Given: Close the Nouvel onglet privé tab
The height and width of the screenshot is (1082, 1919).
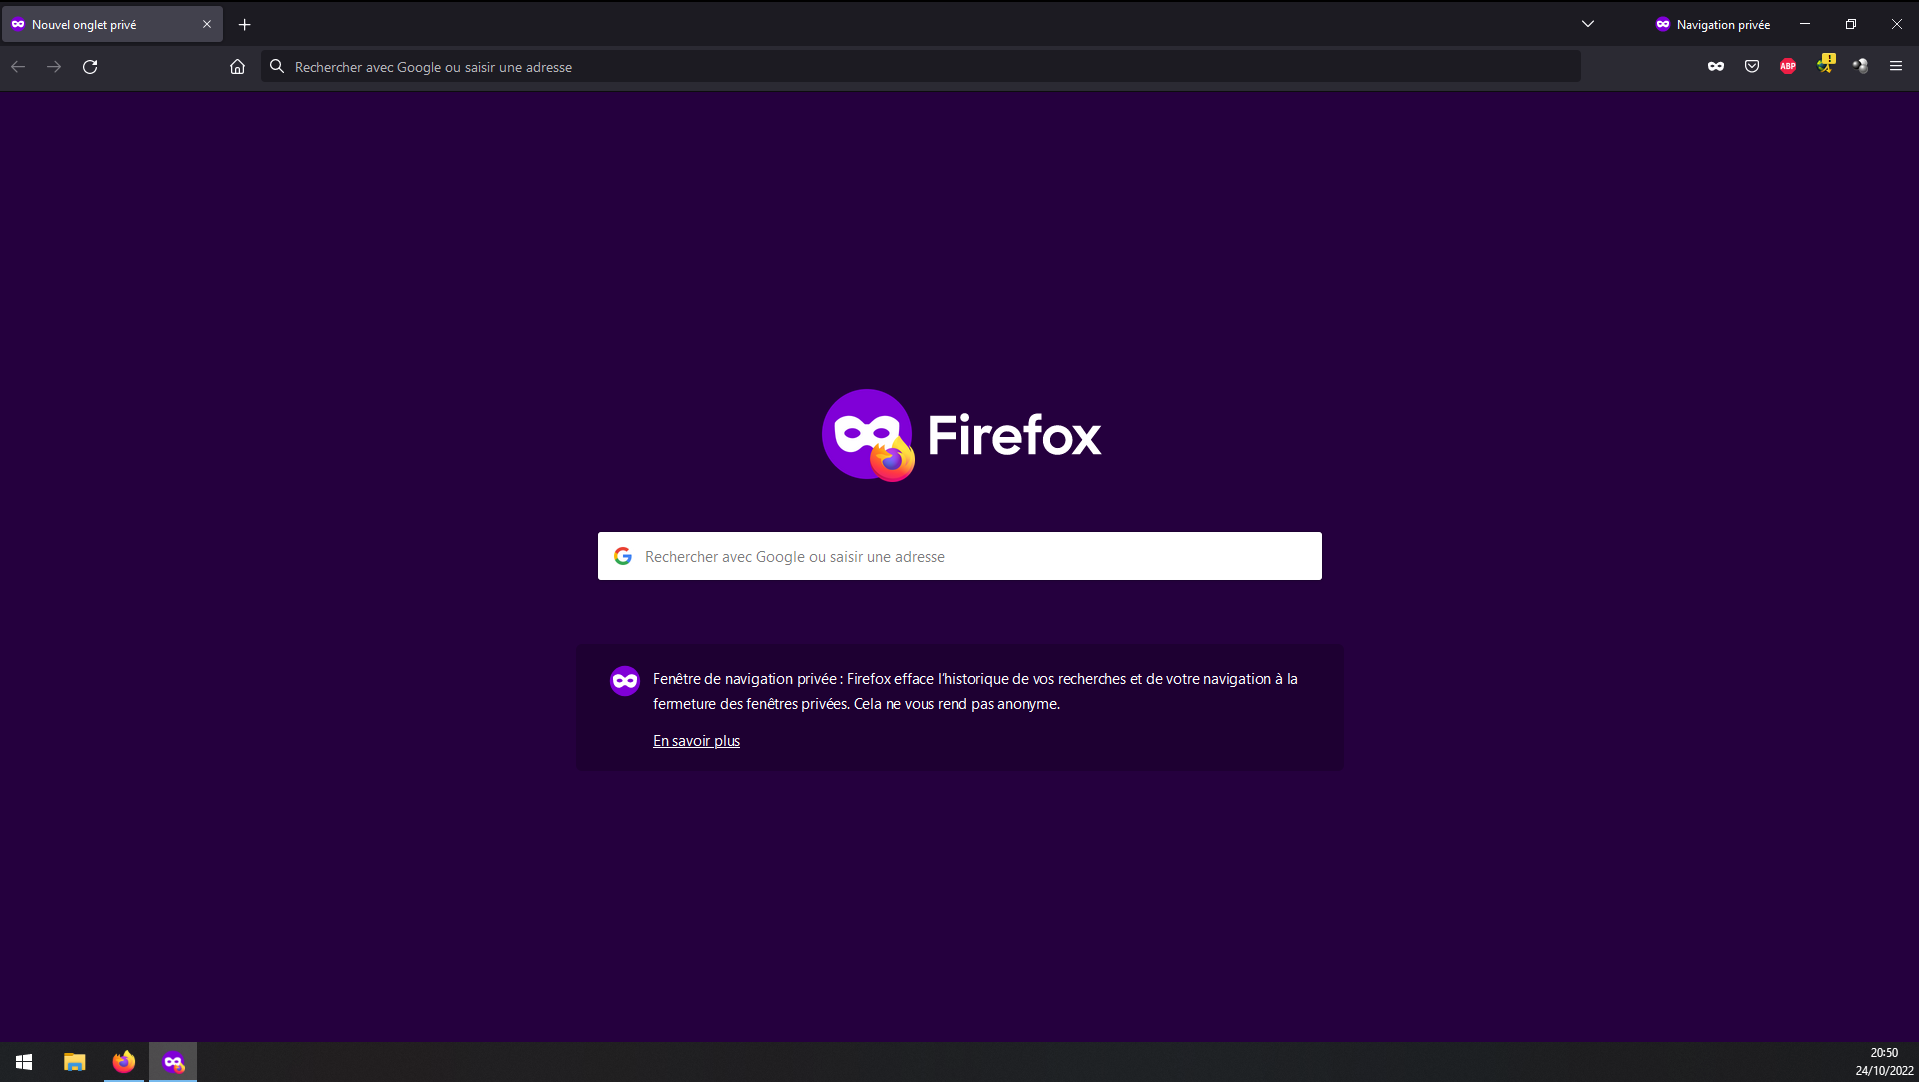Looking at the screenshot, I should [x=207, y=25].
